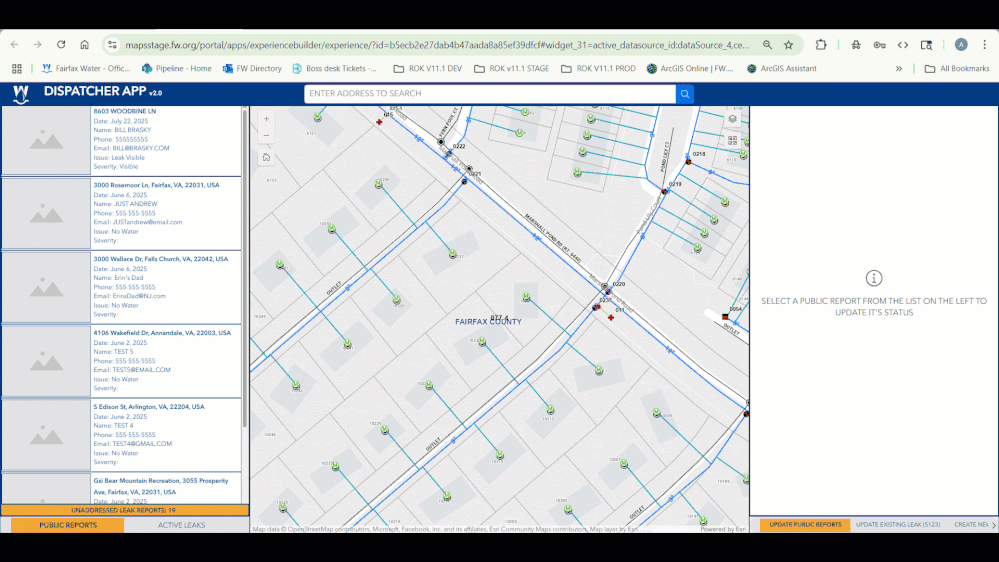Open the Pipeline - Home bookmark
Viewport: 999px width, 562px height.
[176, 68]
